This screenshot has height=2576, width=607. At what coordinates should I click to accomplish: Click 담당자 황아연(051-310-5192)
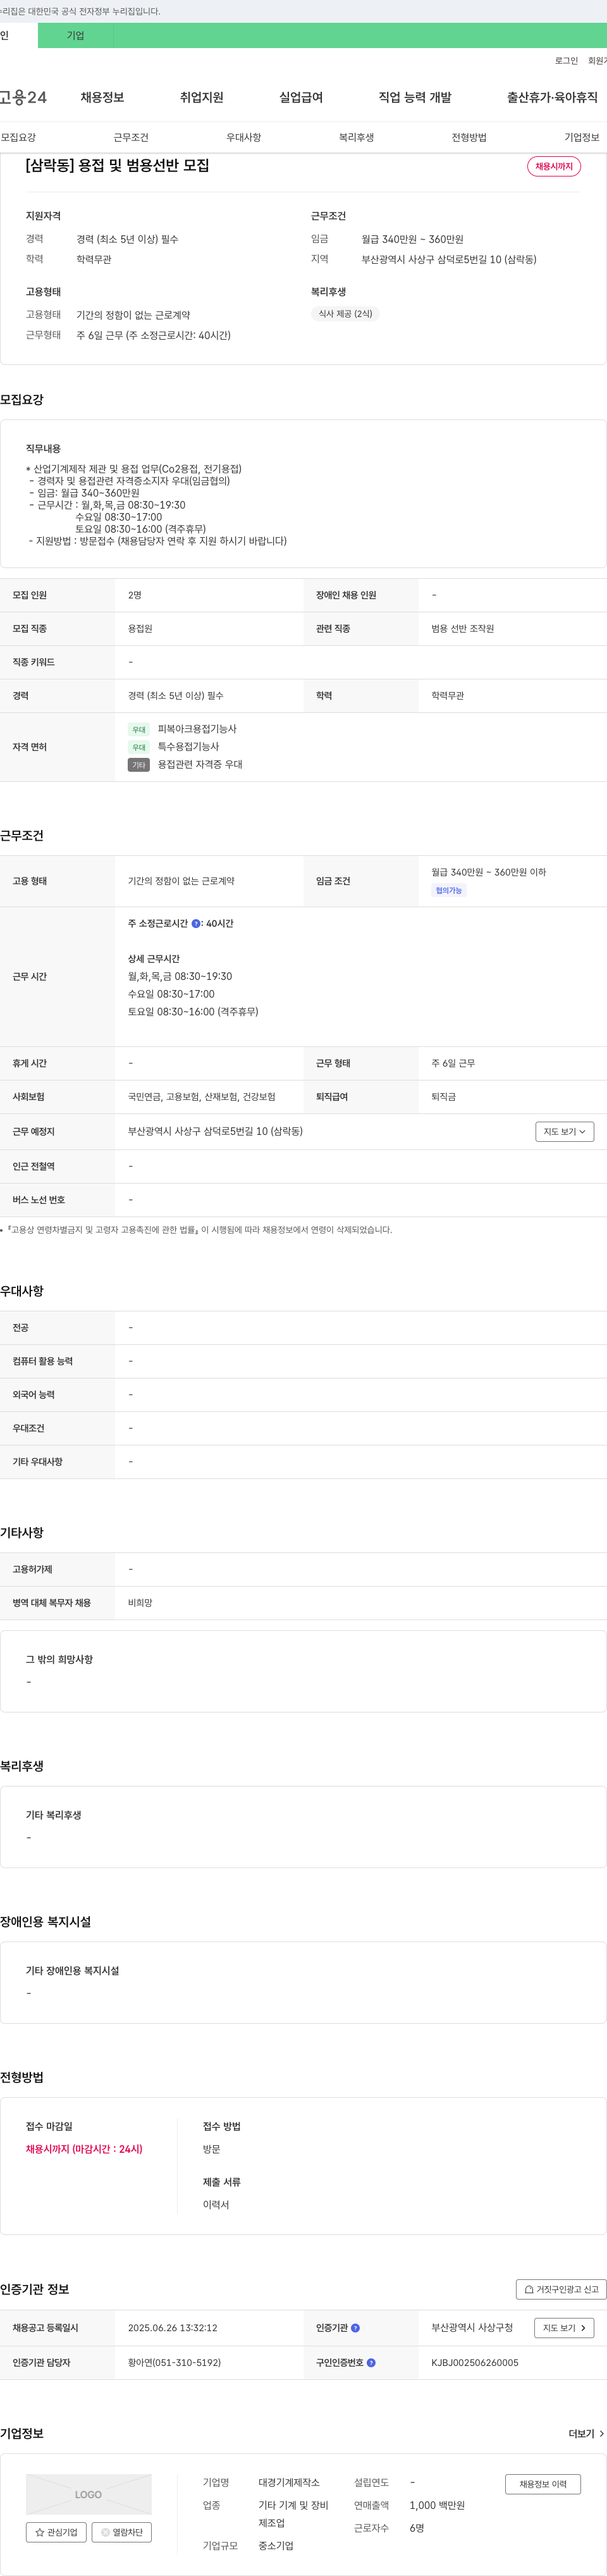pos(174,2363)
